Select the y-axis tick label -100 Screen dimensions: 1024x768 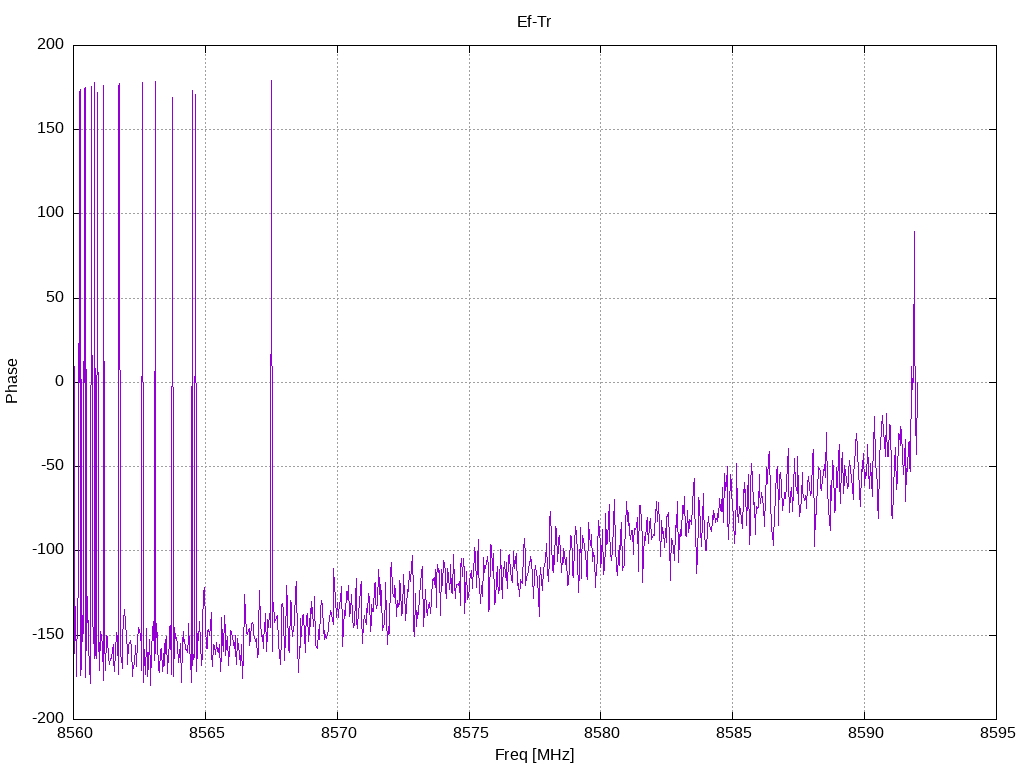coord(48,550)
